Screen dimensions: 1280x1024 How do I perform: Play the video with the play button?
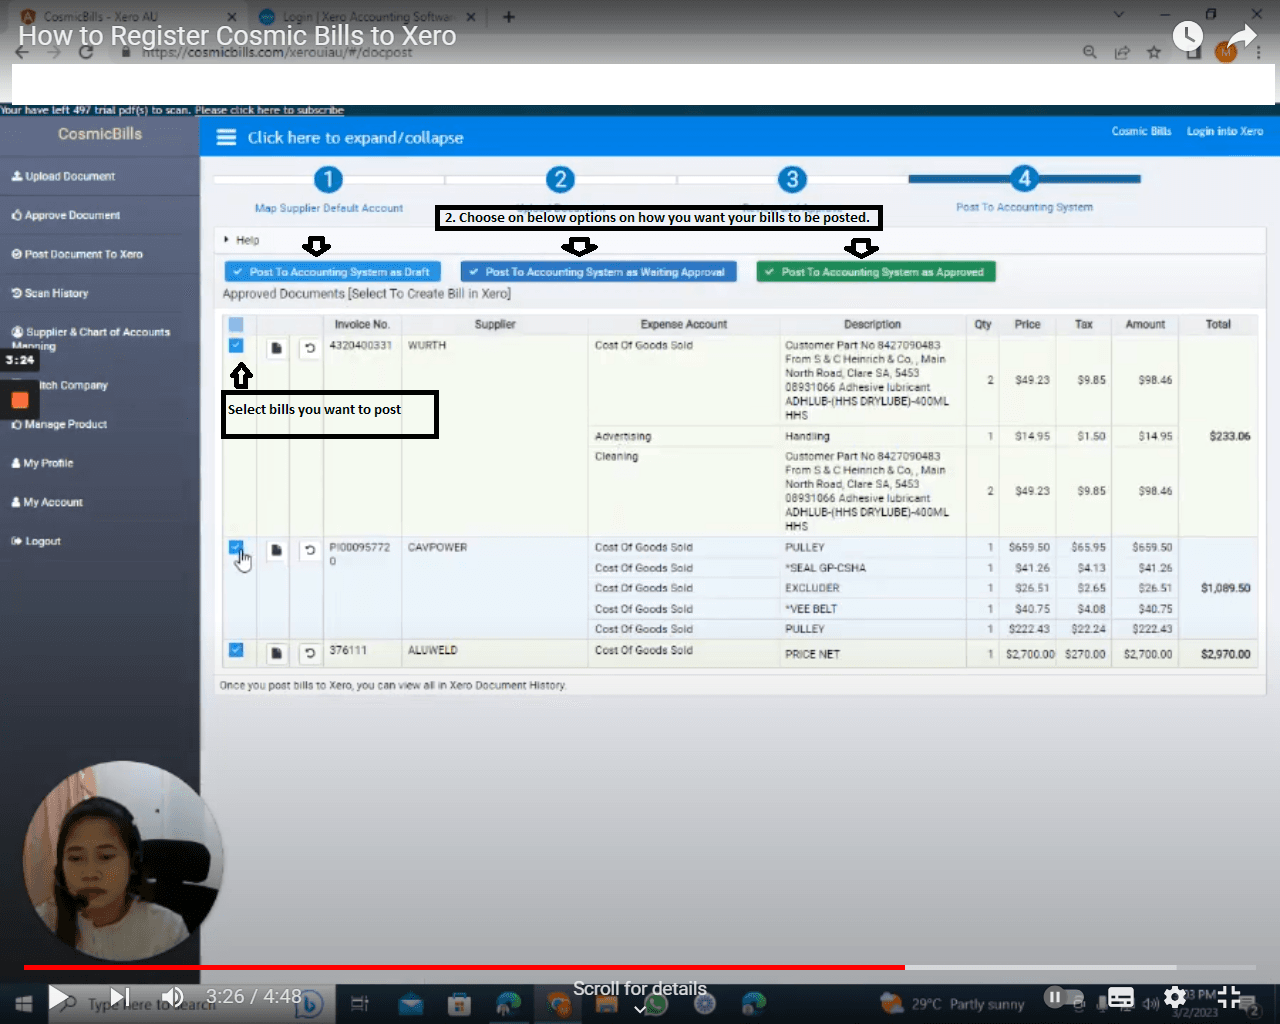point(59,997)
